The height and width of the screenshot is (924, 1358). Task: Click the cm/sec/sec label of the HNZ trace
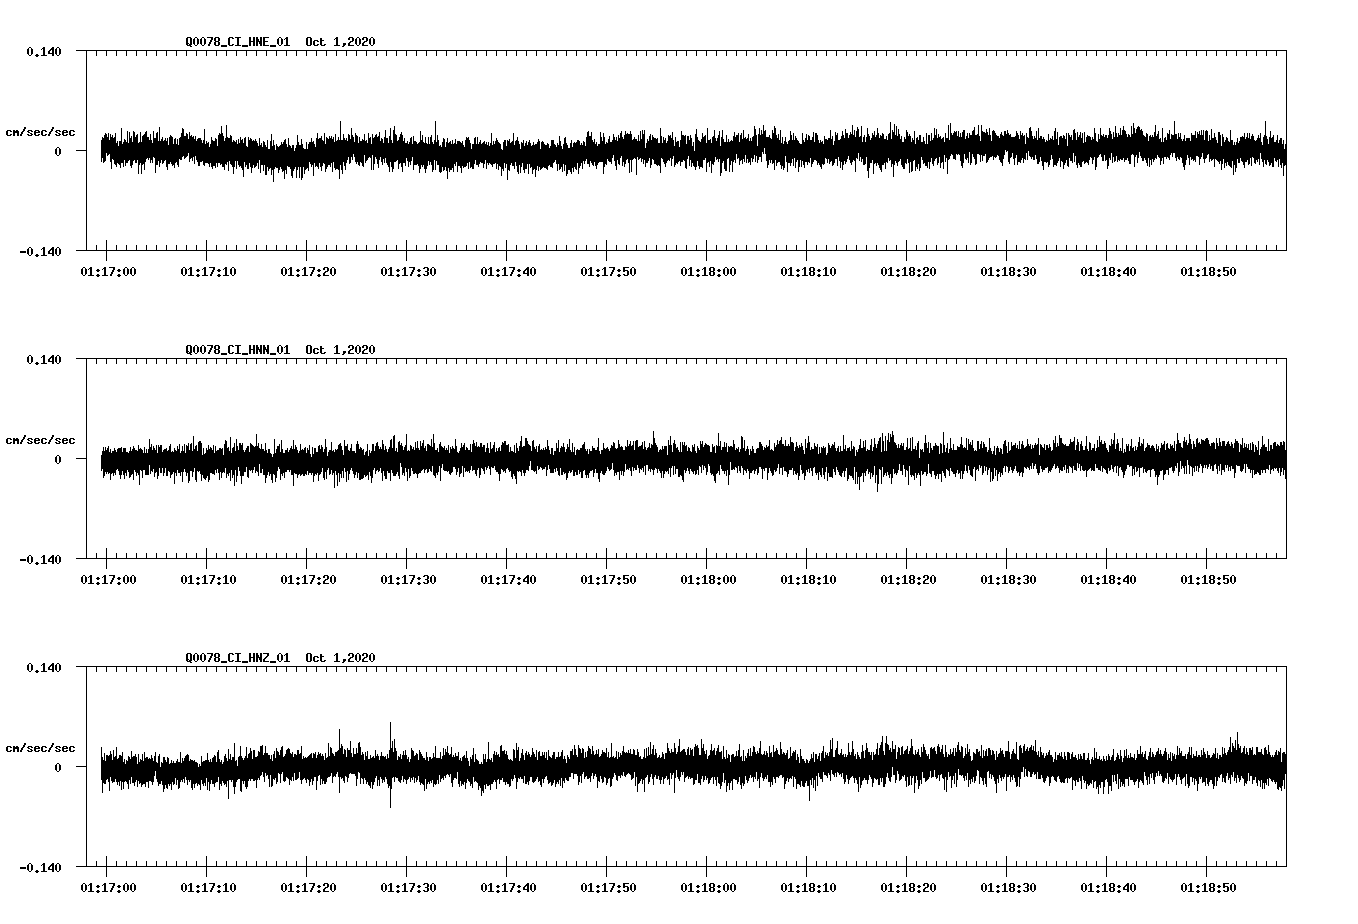click(39, 746)
